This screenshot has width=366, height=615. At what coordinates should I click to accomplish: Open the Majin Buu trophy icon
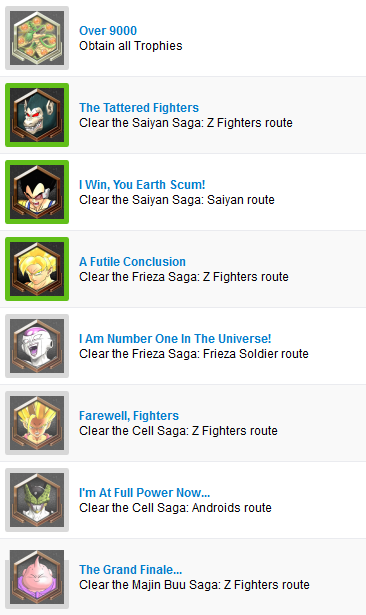pos(37,576)
